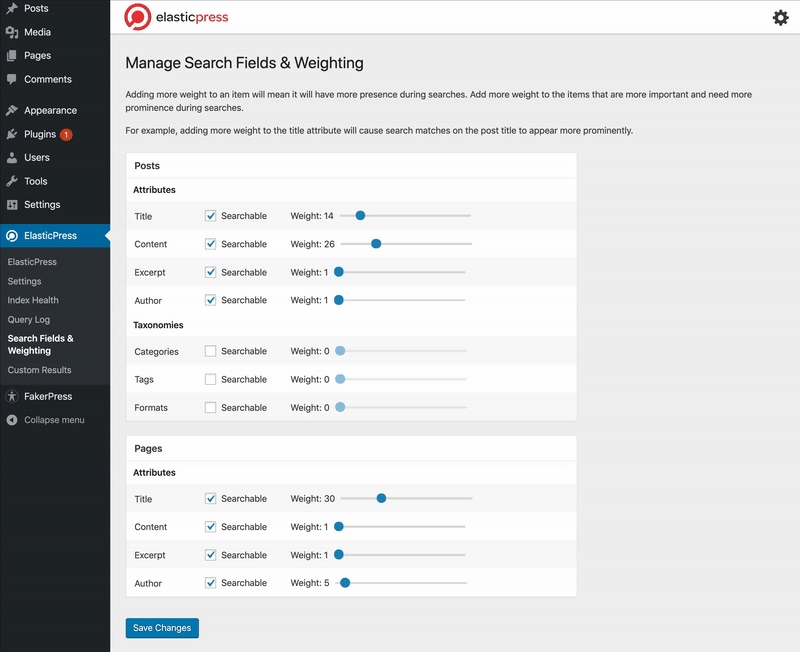Uncheck Searchable for Pages Title
800x652 pixels.
210,498
